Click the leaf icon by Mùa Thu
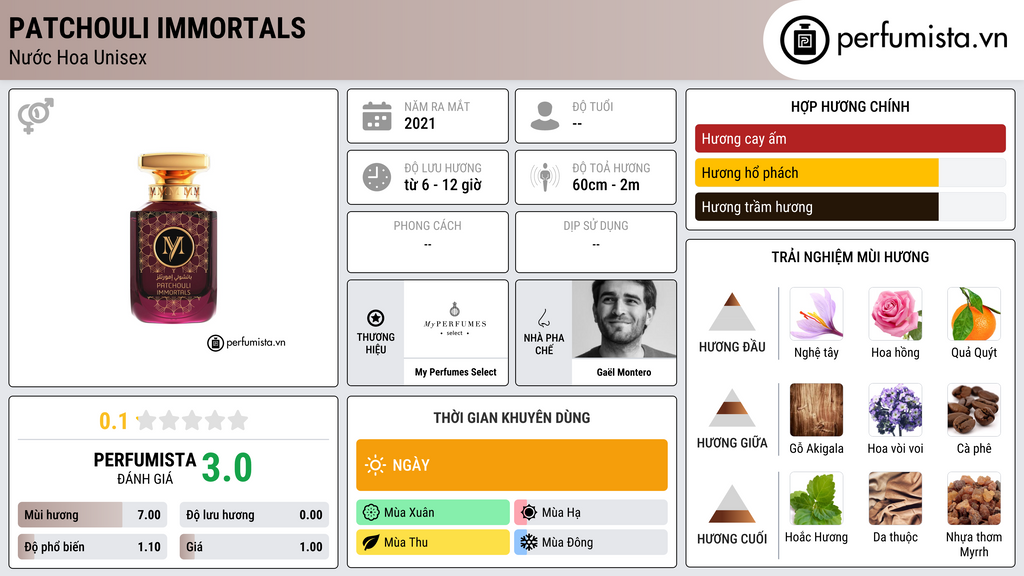 click(x=371, y=542)
